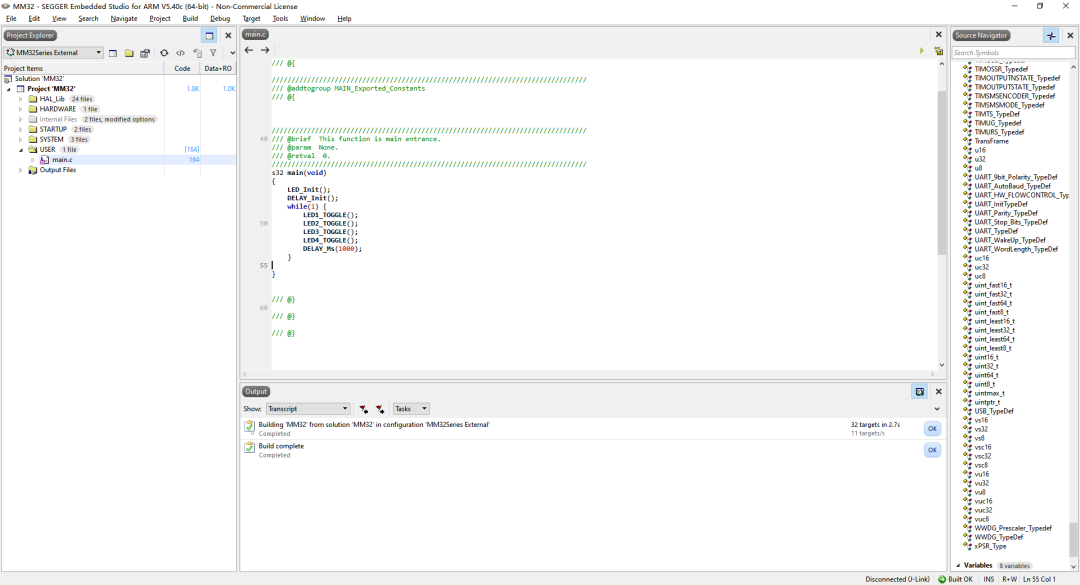Select the Internal Files tree item

tap(59, 120)
